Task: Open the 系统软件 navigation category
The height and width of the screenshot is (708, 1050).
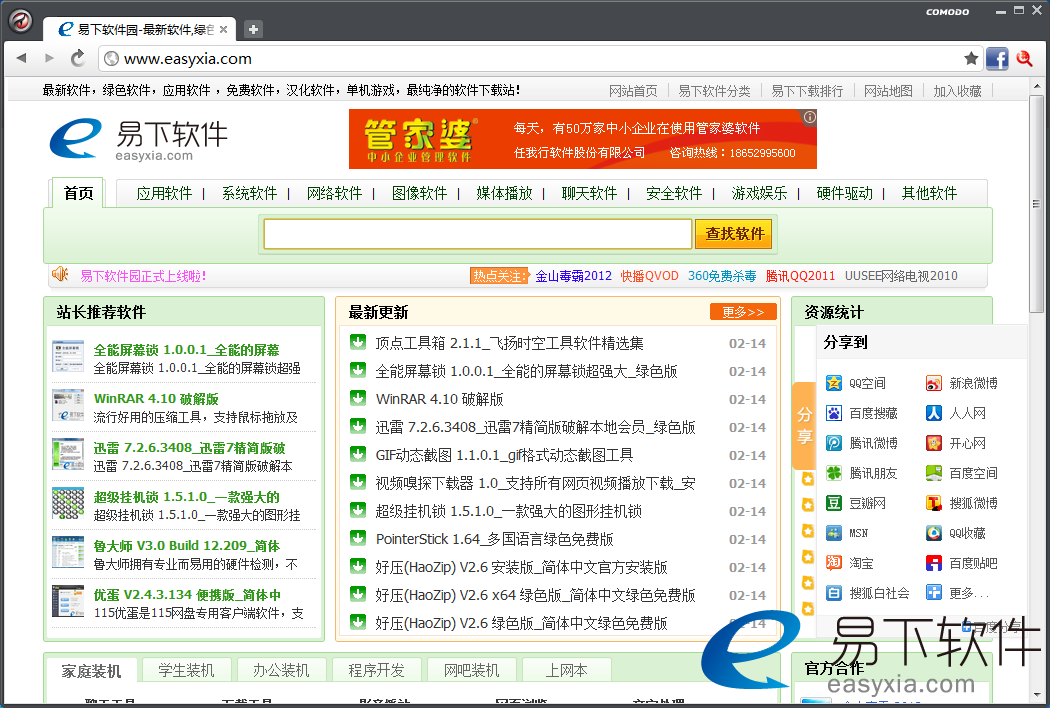Action: click(x=249, y=193)
